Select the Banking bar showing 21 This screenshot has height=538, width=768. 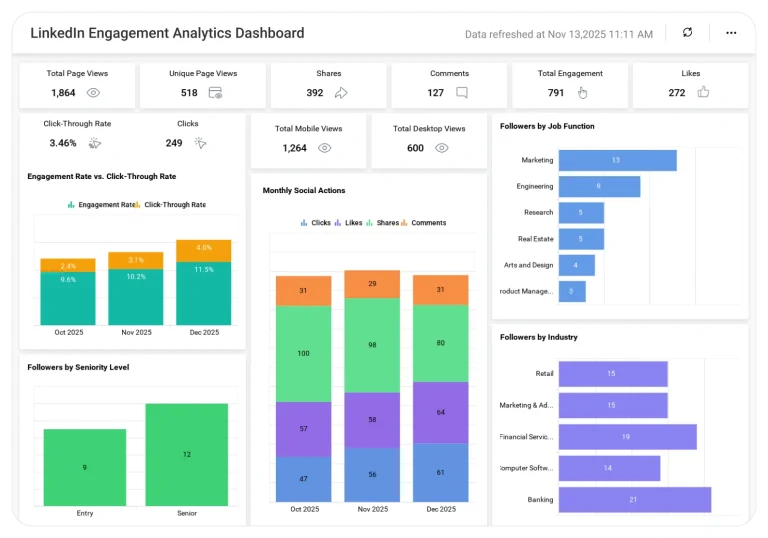(635, 499)
